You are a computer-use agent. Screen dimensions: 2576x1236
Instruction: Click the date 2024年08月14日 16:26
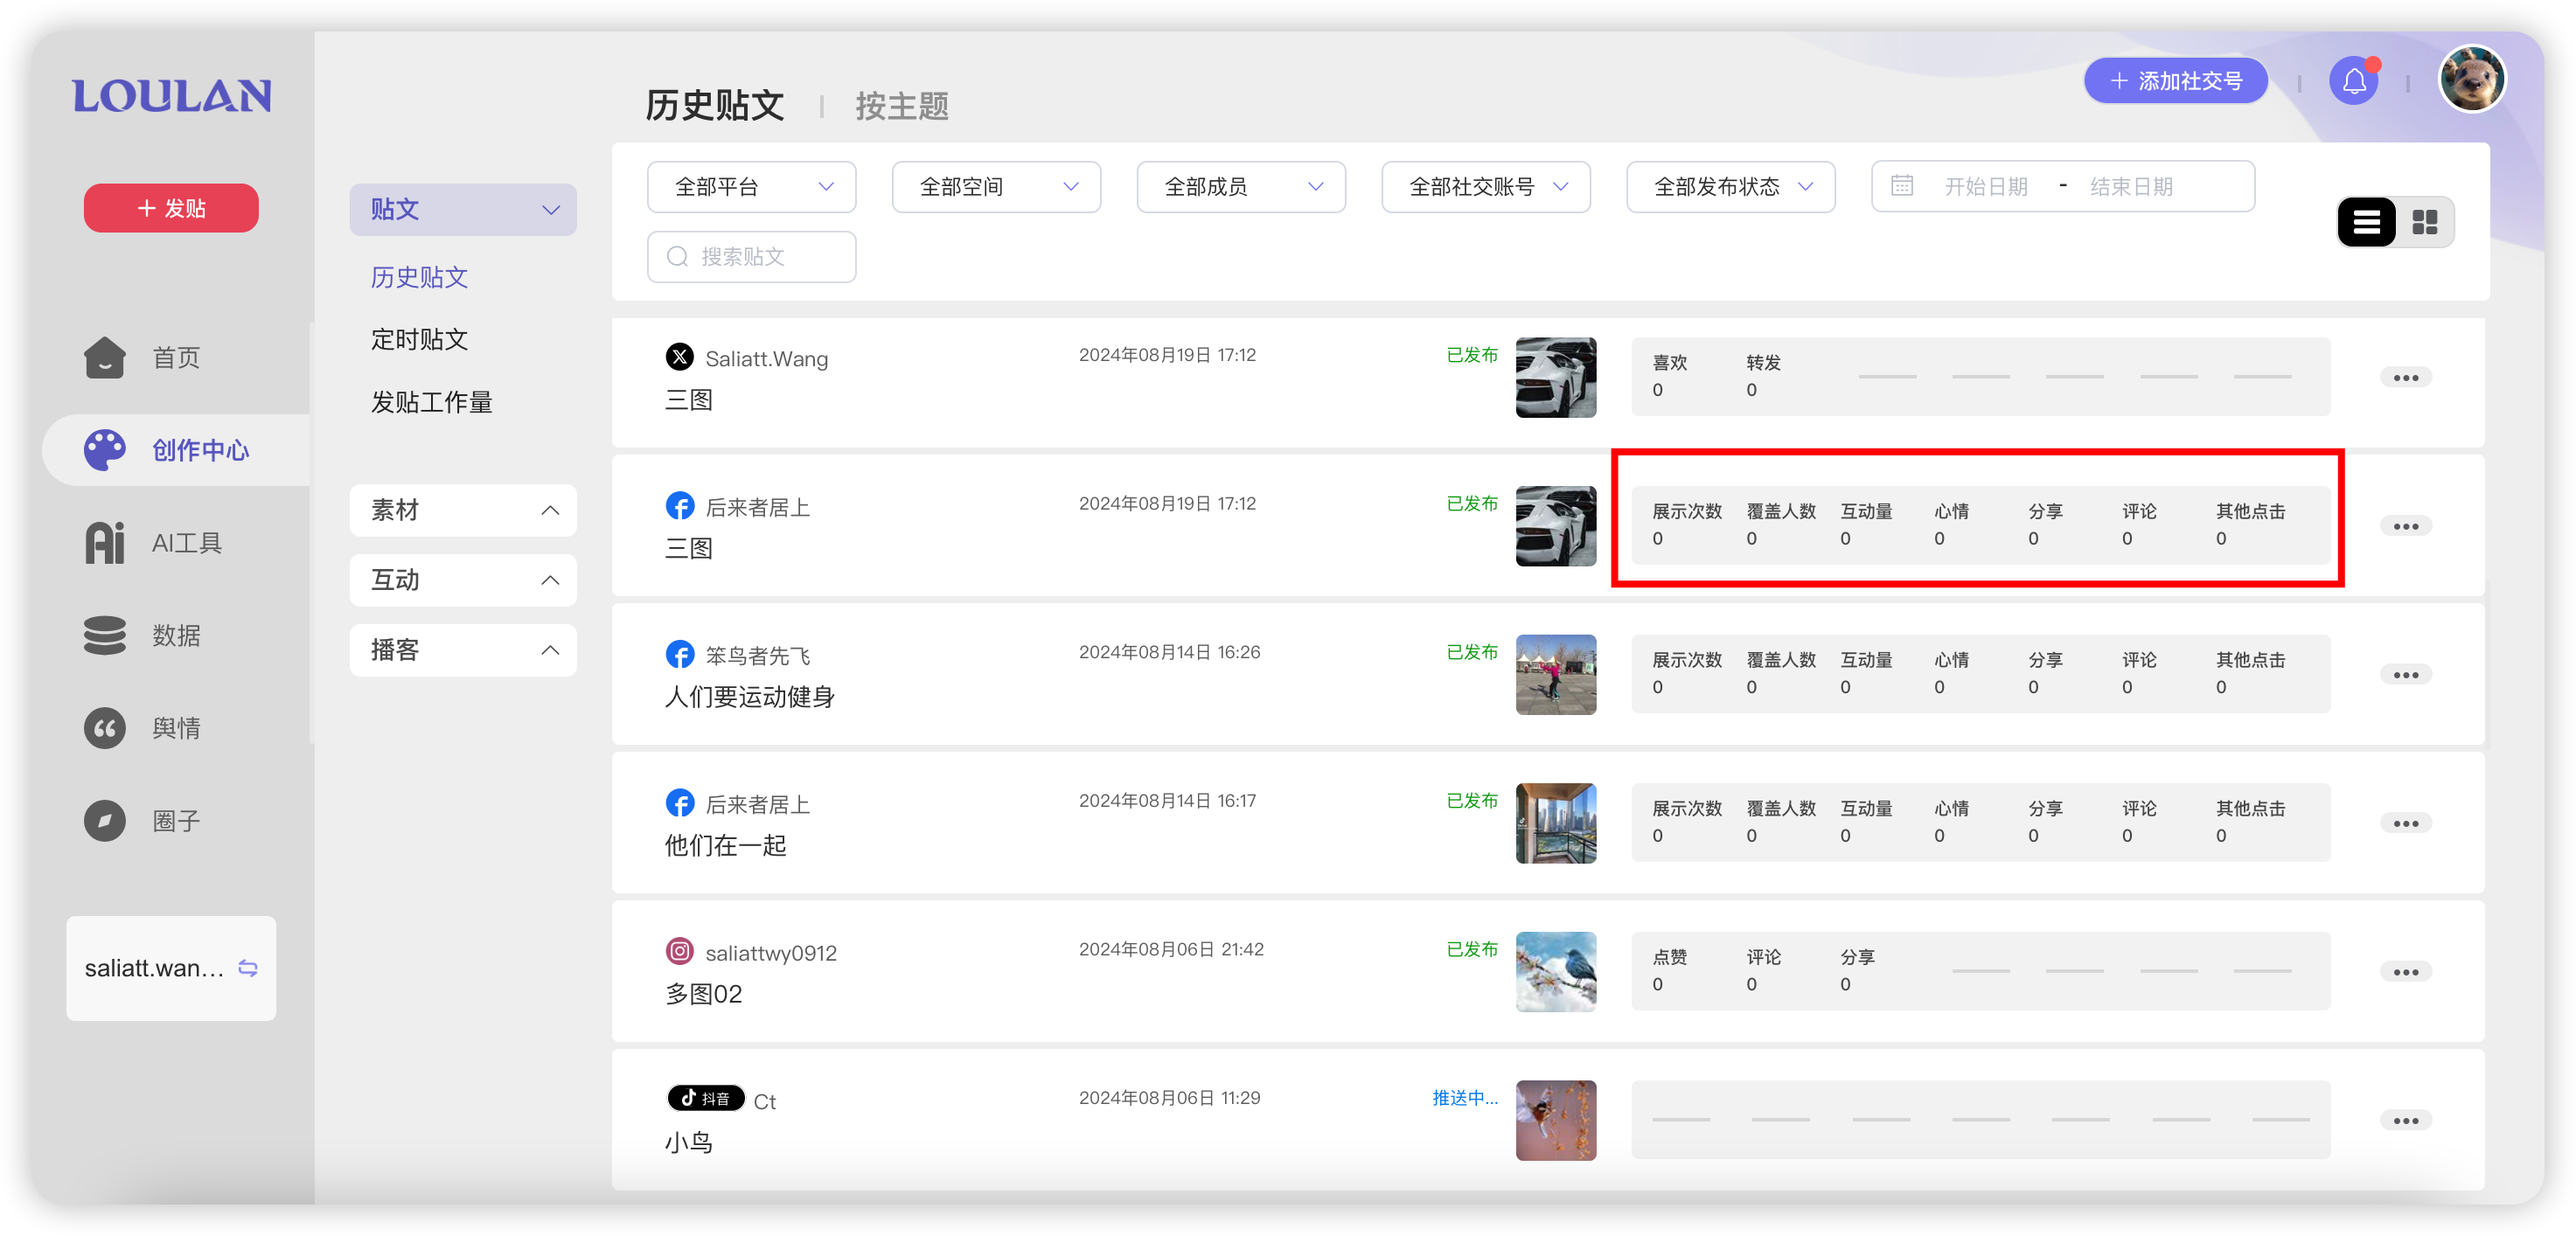pyautogui.click(x=1169, y=652)
